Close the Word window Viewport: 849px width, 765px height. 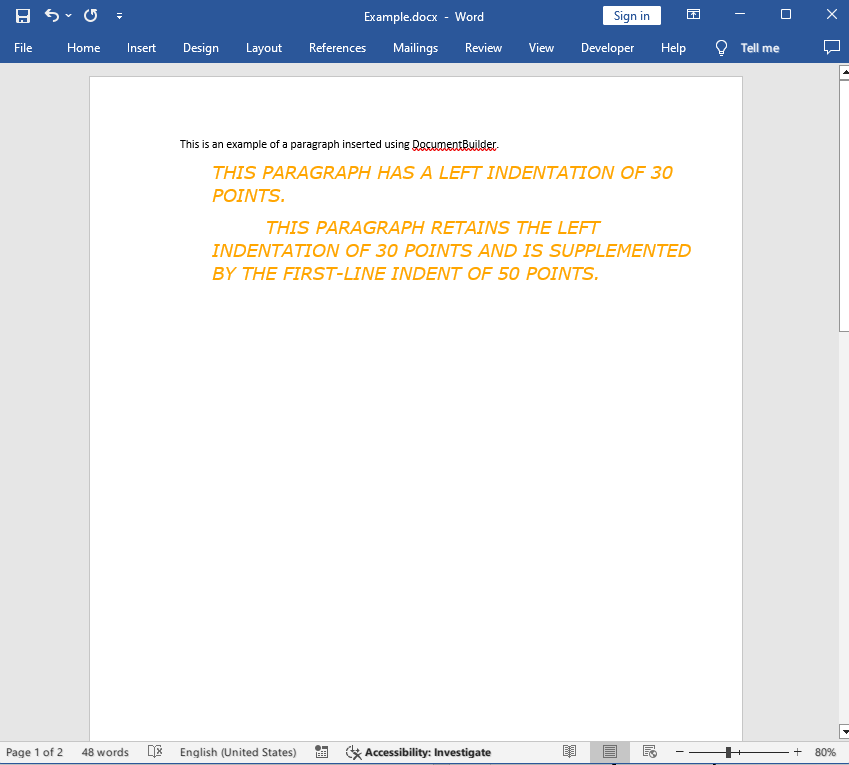pos(832,15)
